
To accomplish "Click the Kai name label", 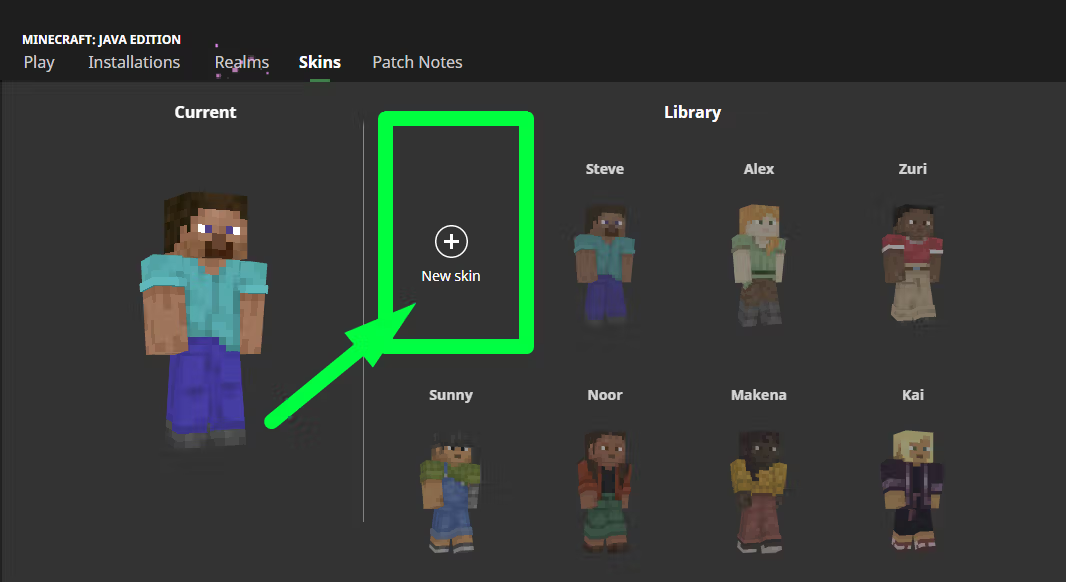I will [x=913, y=395].
